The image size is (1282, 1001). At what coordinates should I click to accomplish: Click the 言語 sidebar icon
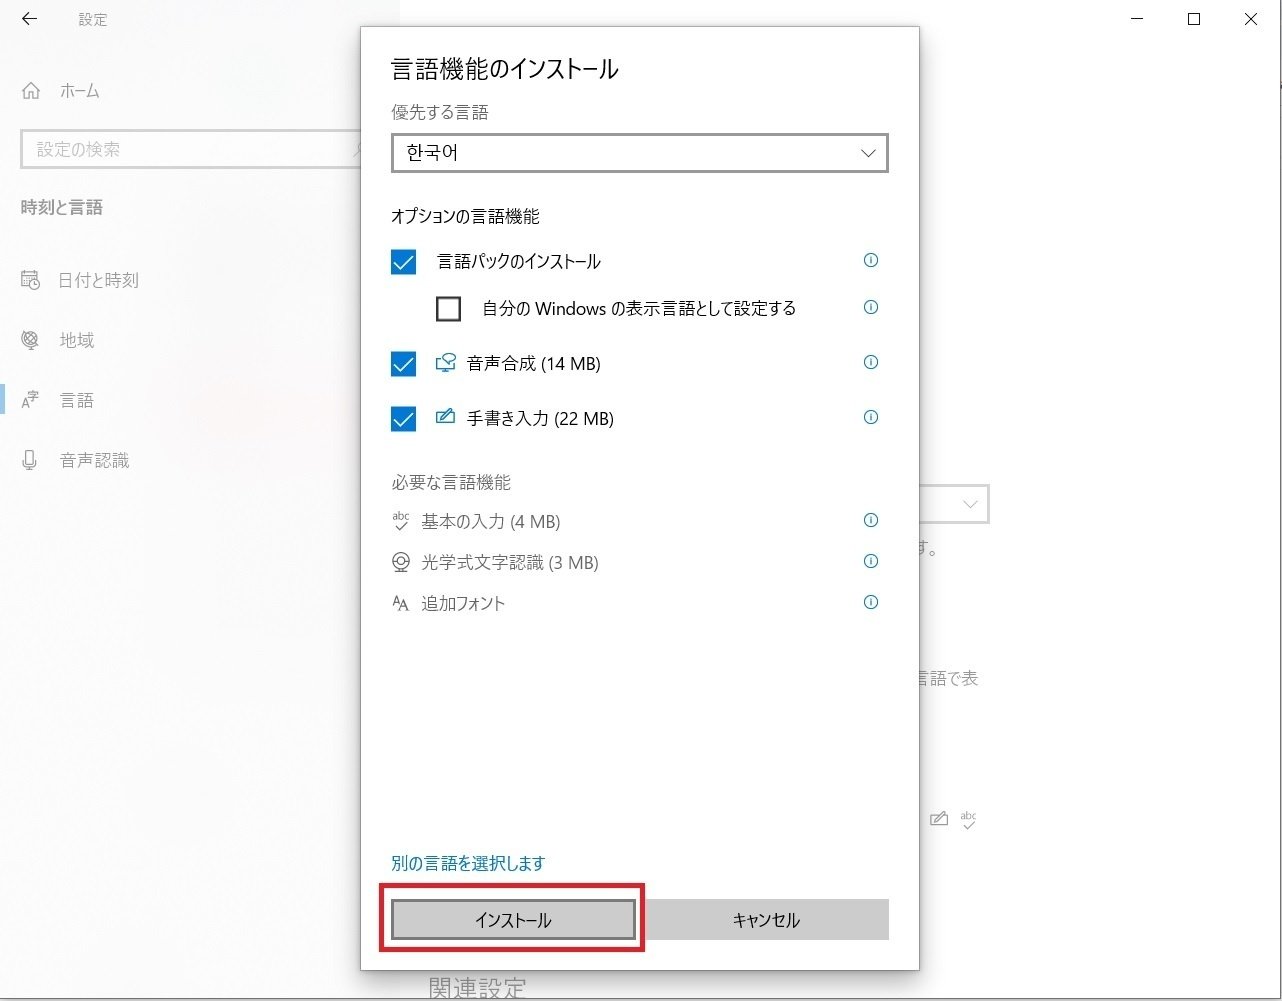pyautogui.click(x=30, y=399)
